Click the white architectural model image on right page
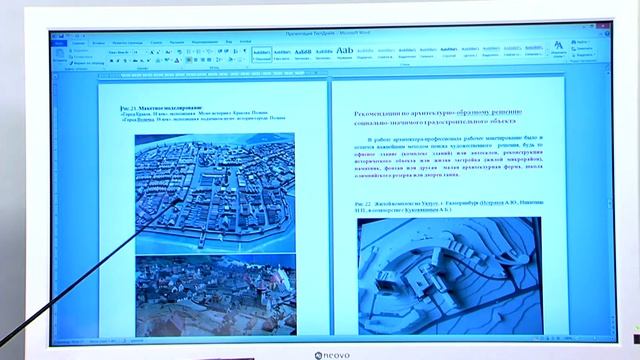The height and width of the screenshot is (360, 640). 450,276
